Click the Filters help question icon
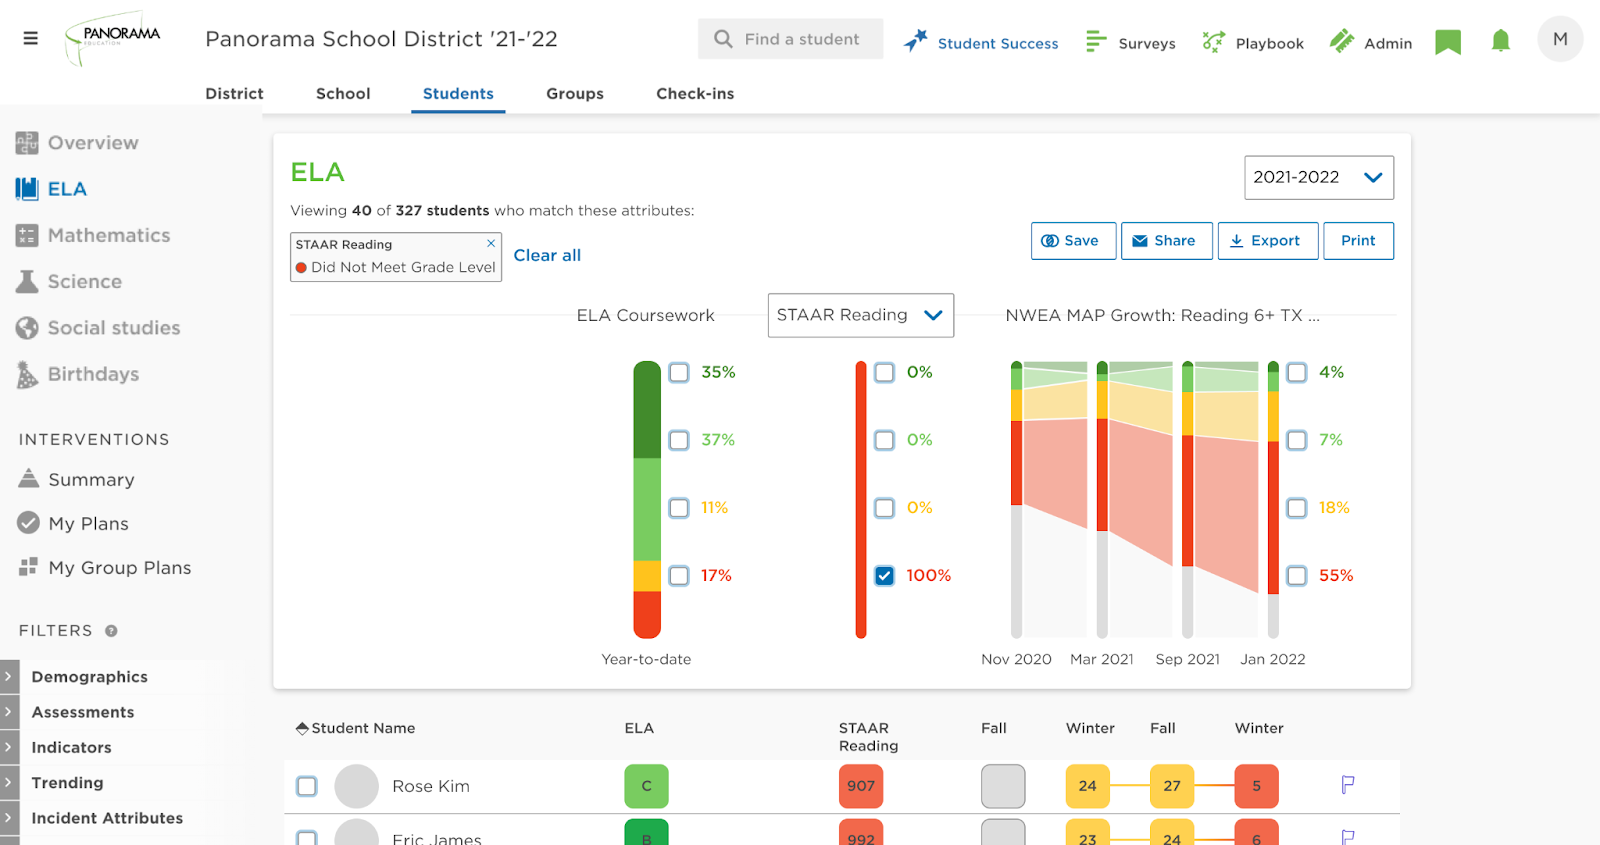Screen dimensions: 1600x845 [x=111, y=631]
